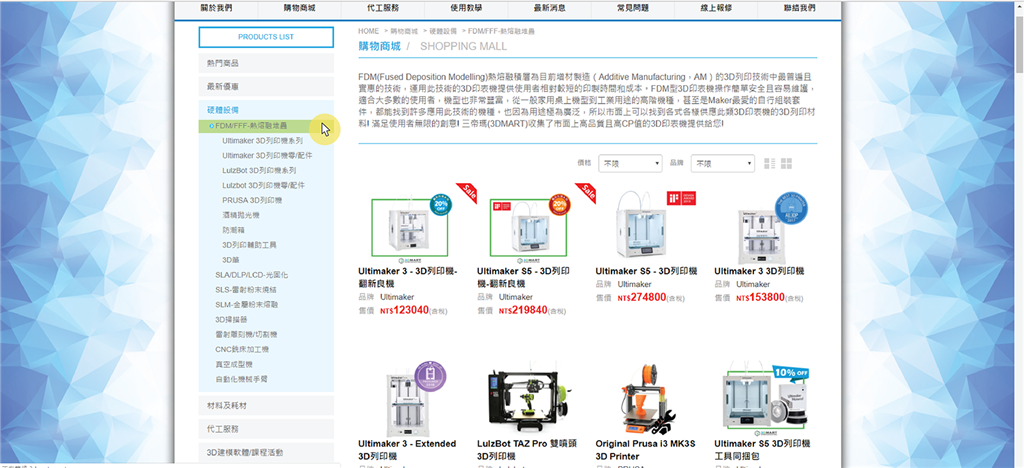Click the HOME breadcrumb link
1024x468 pixels.
point(368,31)
